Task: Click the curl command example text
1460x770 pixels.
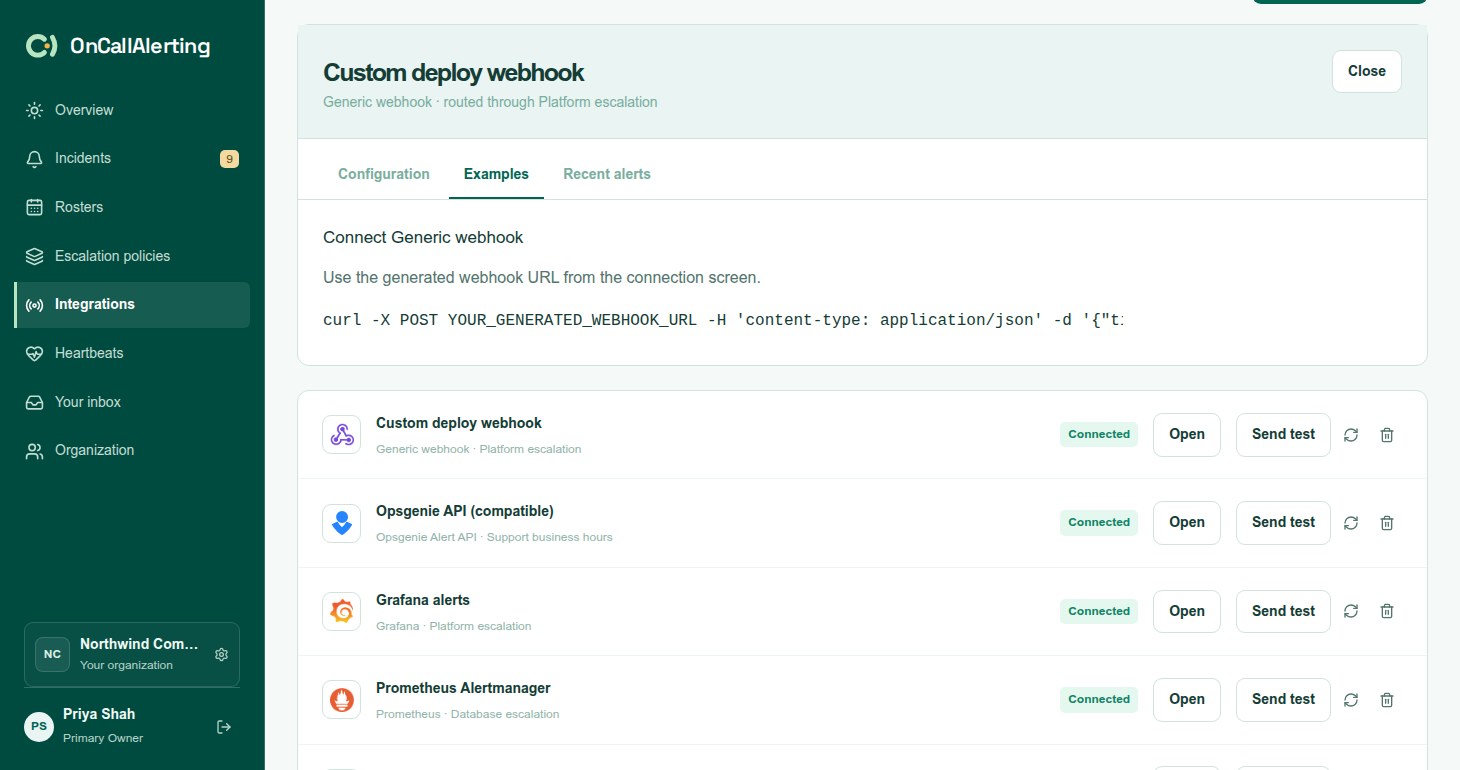Action: point(723,320)
